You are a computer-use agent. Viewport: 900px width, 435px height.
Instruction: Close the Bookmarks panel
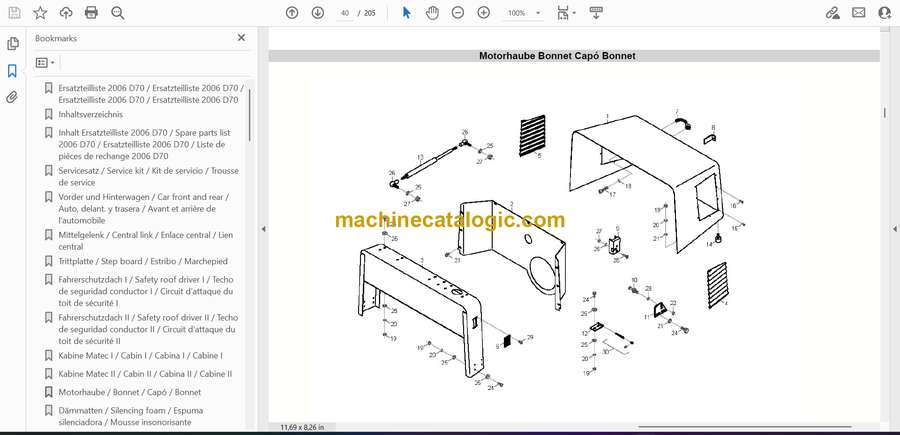coord(241,38)
